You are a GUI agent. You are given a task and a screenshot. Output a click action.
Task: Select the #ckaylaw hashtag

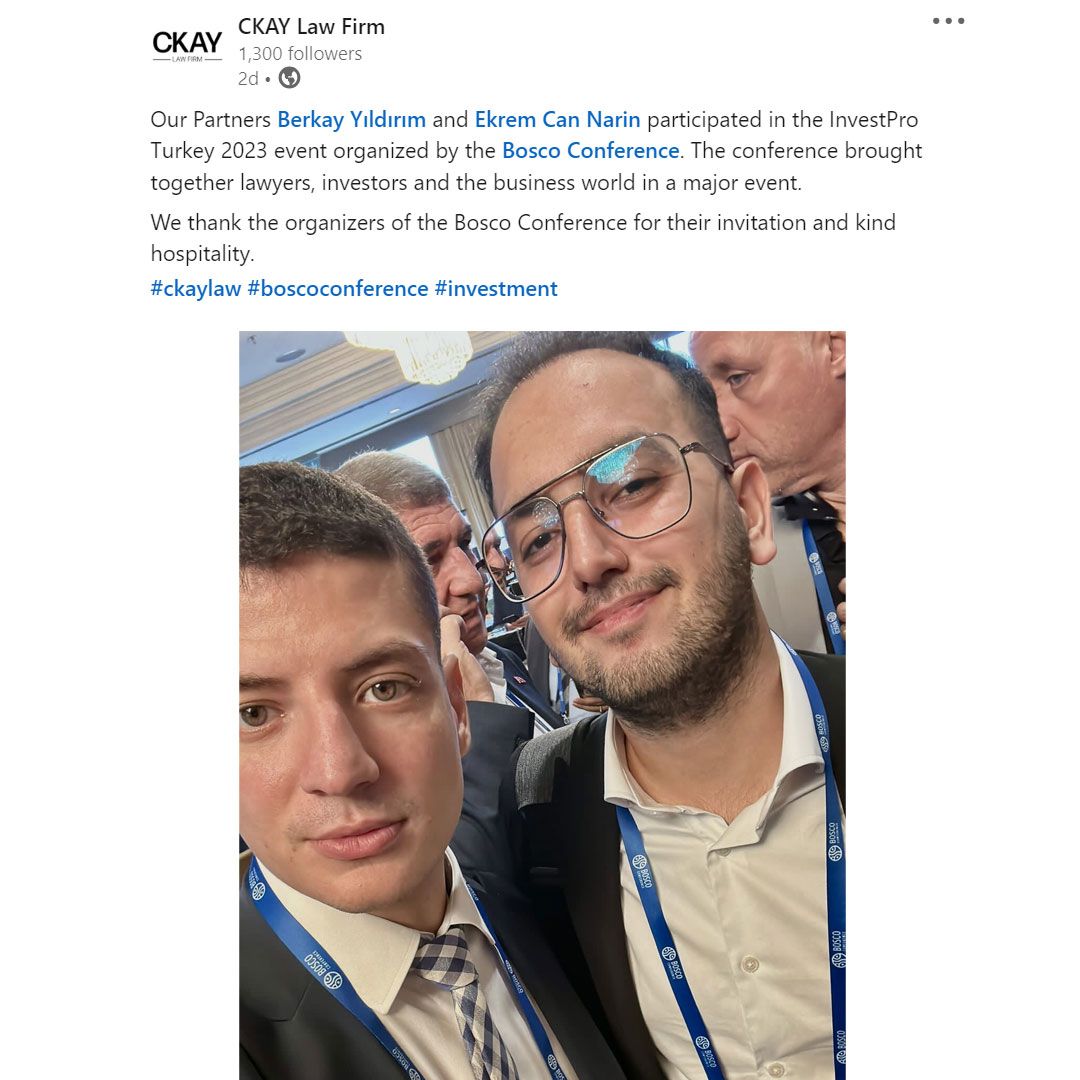pyautogui.click(x=196, y=288)
